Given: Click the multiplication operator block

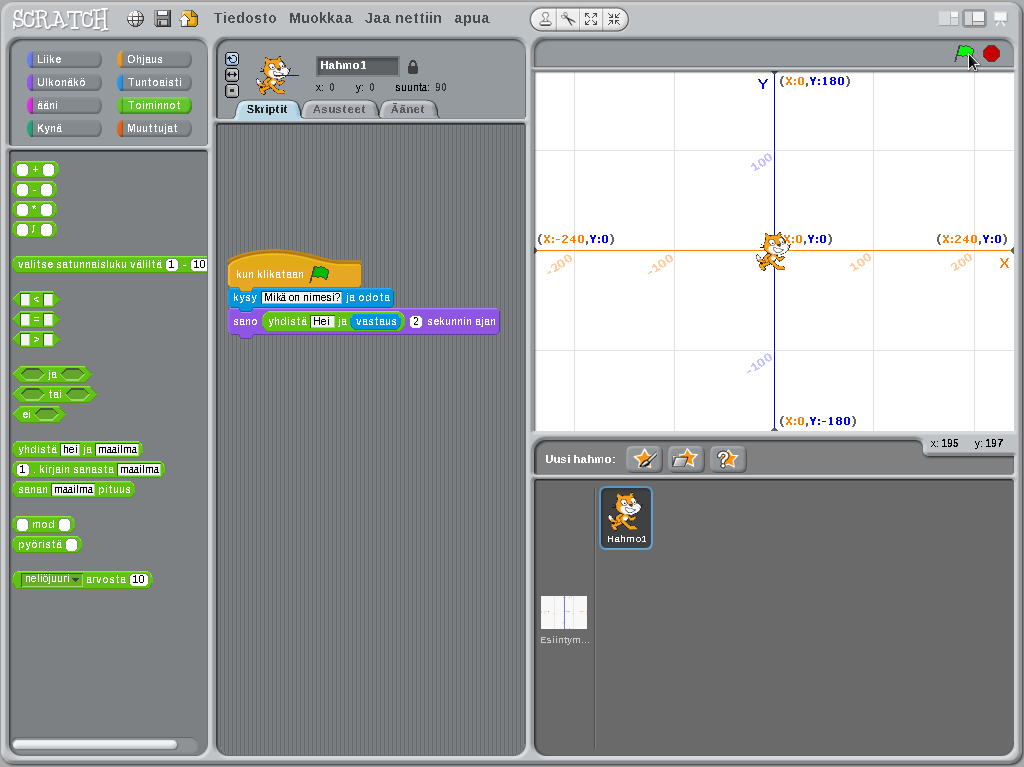Looking at the screenshot, I should coord(35,210).
